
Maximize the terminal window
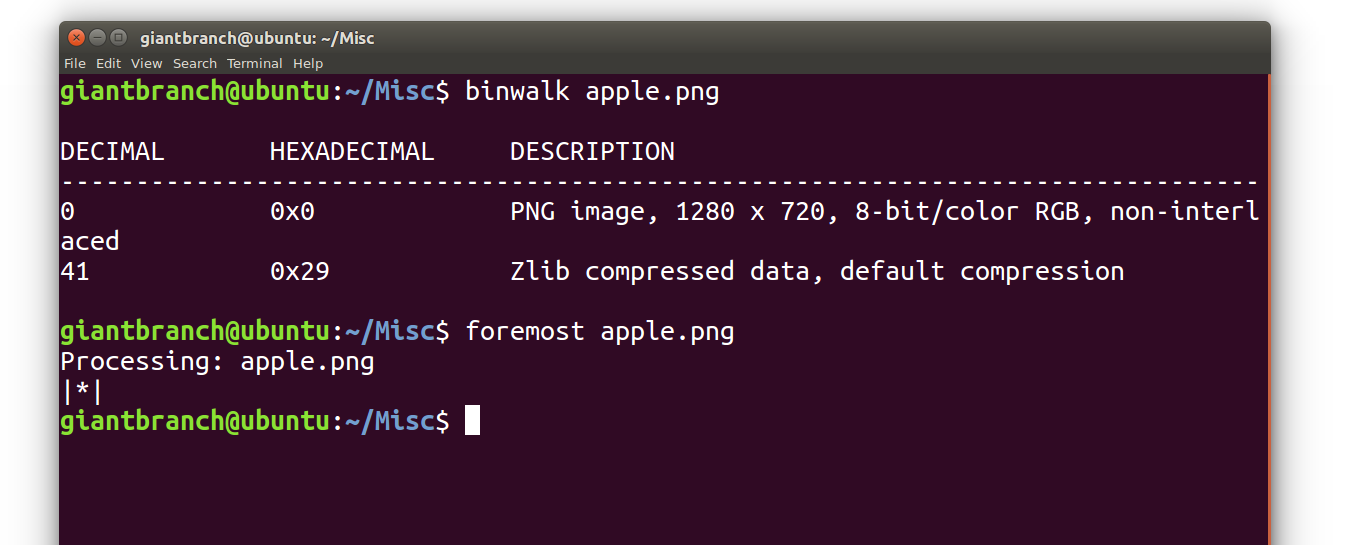coord(118,38)
